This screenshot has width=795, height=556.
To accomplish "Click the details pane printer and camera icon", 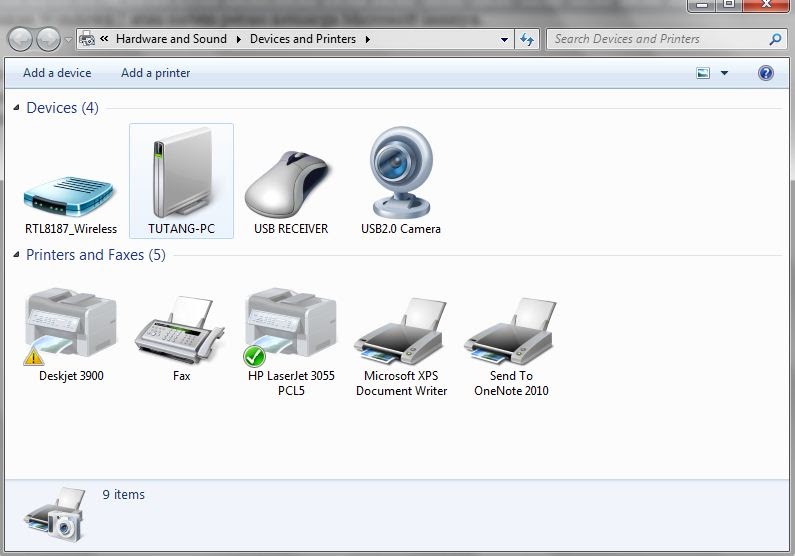I will point(55,514).
